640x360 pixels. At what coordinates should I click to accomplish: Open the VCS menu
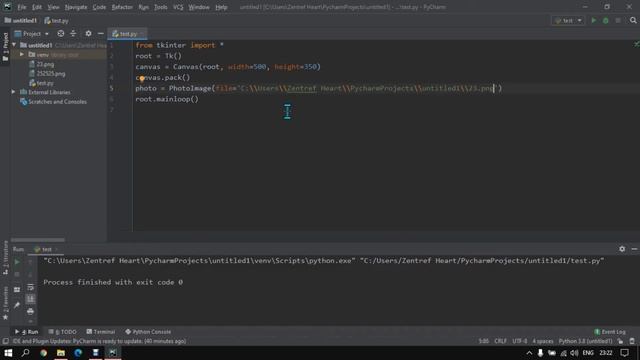pyautogui.click(x=178, y=7)
